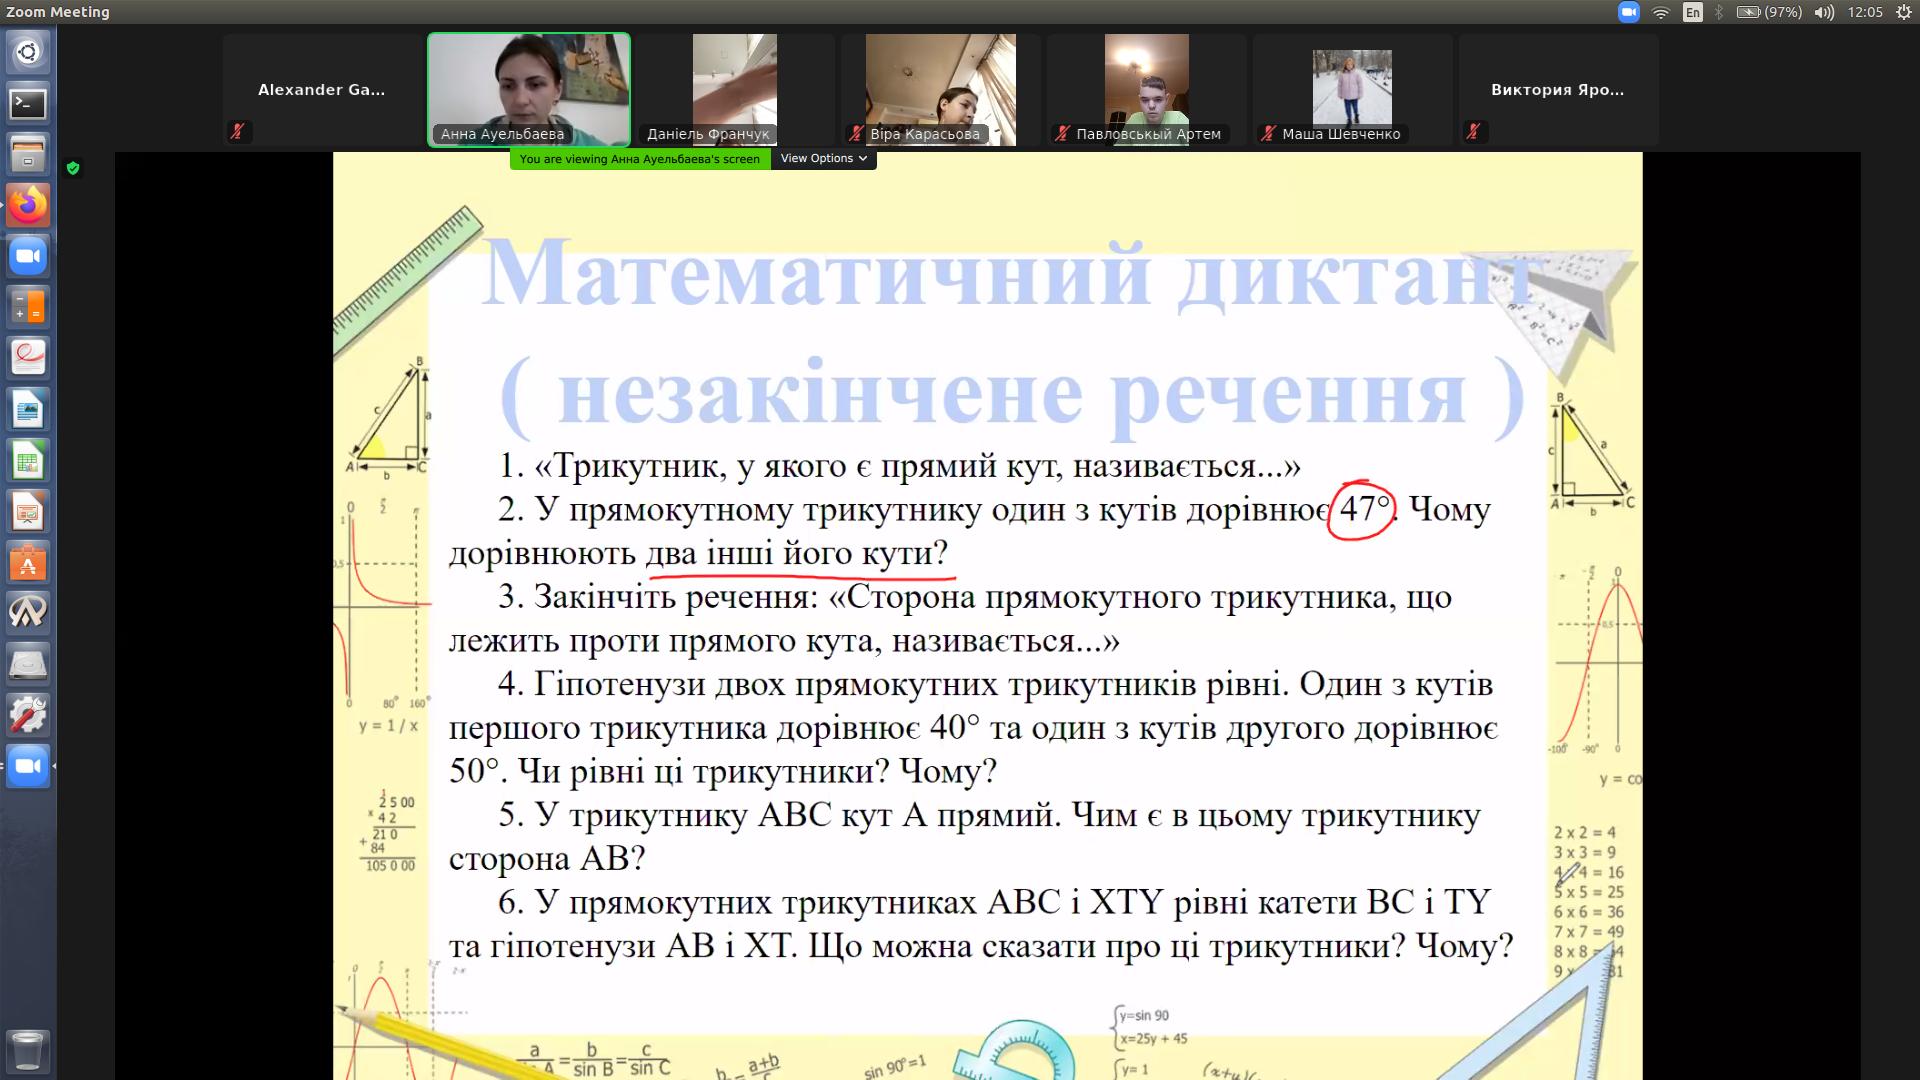
Task: Open the Trash in the dock
Action: point(28,1050)
